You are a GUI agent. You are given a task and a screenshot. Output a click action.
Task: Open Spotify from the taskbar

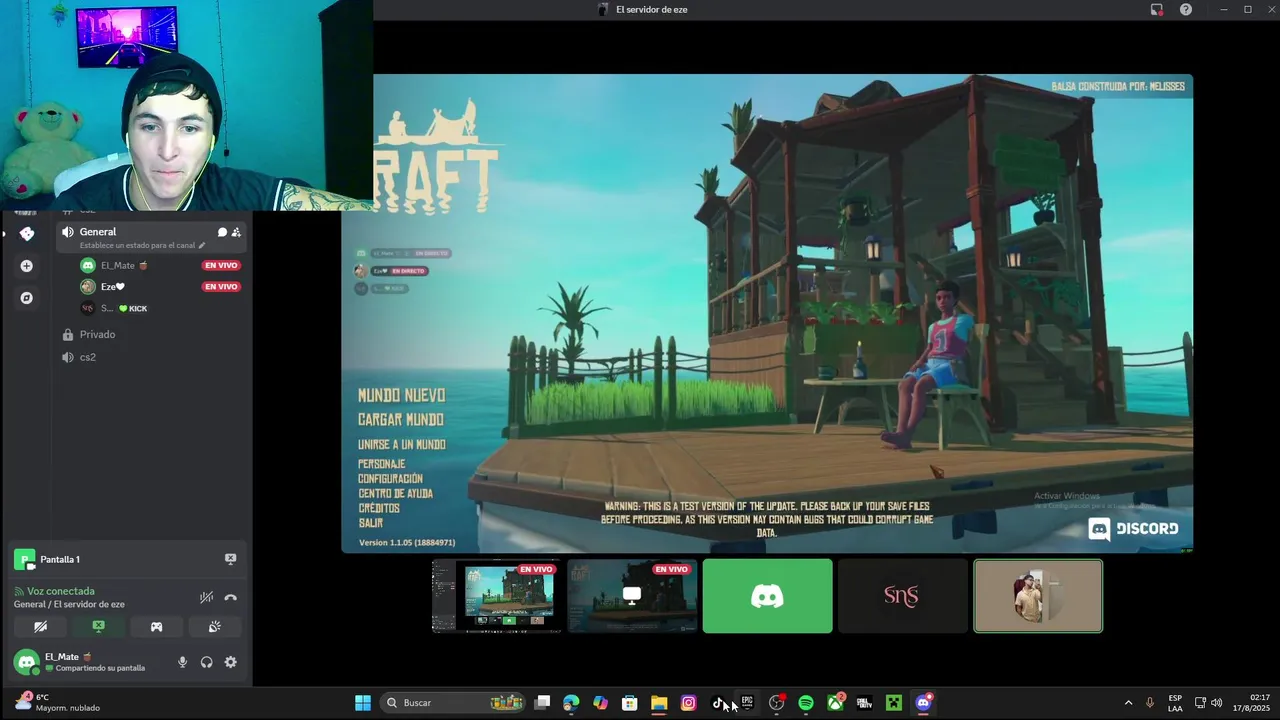pos(806,703)
